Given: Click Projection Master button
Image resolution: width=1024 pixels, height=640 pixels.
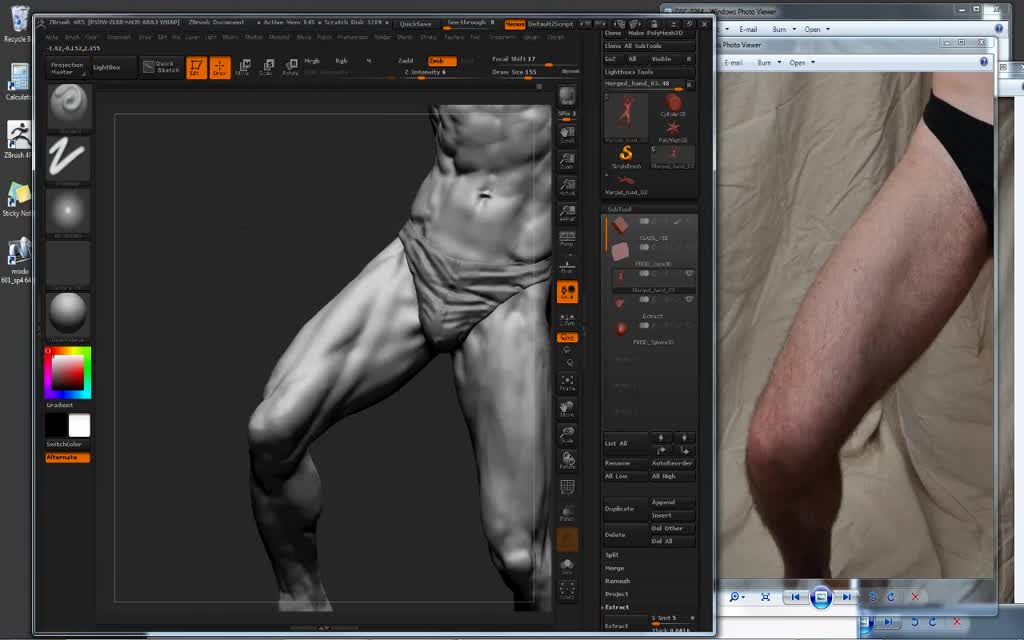Looking at the screenshot, I should pos(67,68).
